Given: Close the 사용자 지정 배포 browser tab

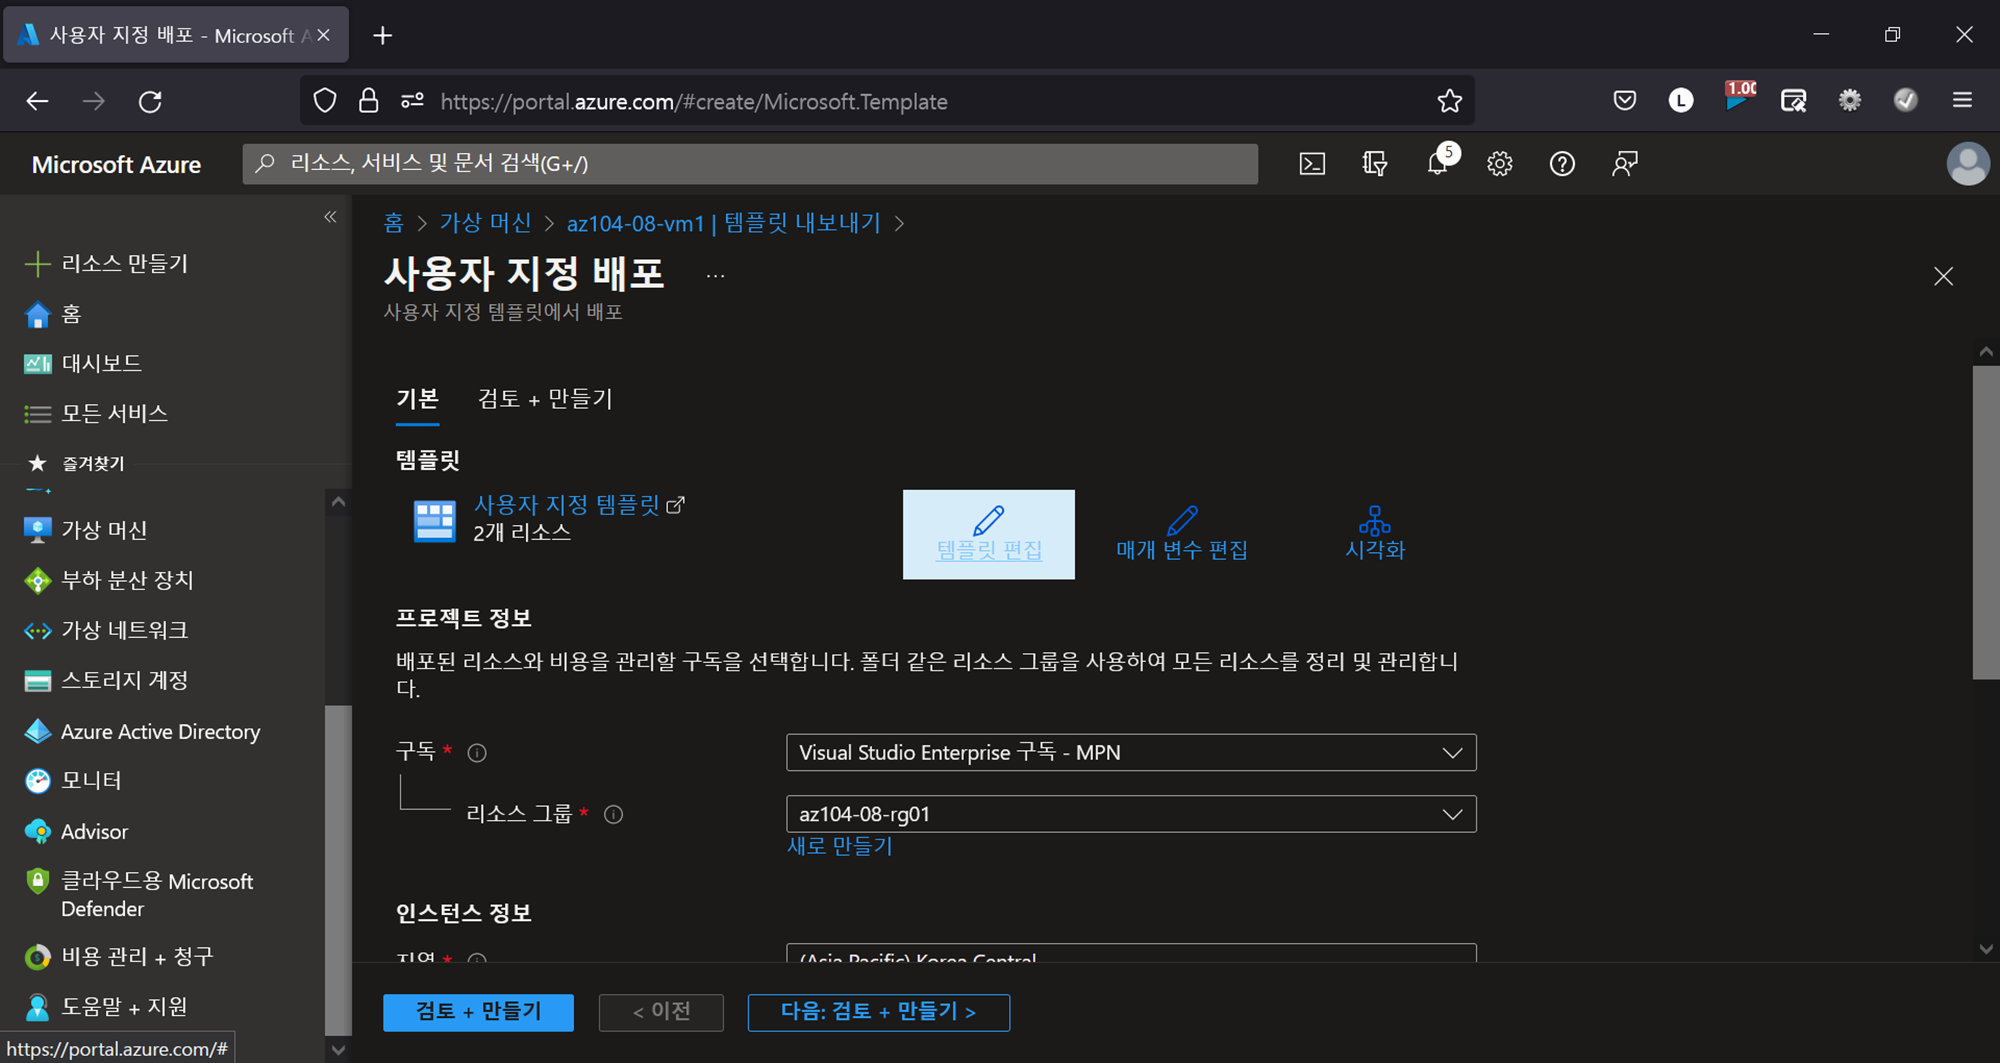Looking at the screenshot, I should coord(323,35).
